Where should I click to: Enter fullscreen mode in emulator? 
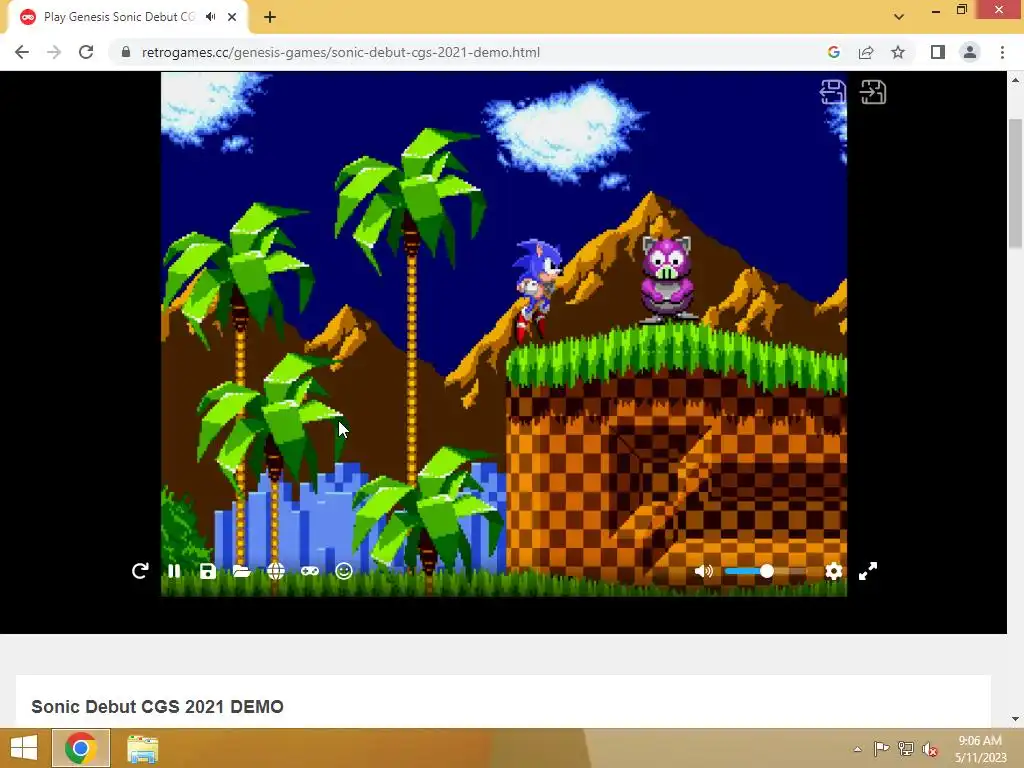click(868, 571)
